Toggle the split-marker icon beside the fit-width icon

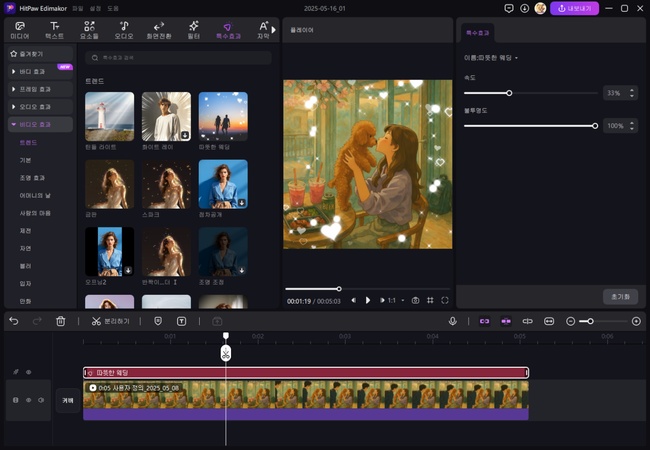tap(527, 321)
